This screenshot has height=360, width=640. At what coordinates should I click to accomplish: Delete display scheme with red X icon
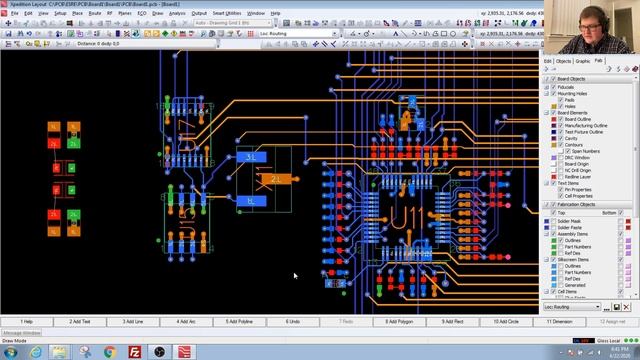[626, 307]
